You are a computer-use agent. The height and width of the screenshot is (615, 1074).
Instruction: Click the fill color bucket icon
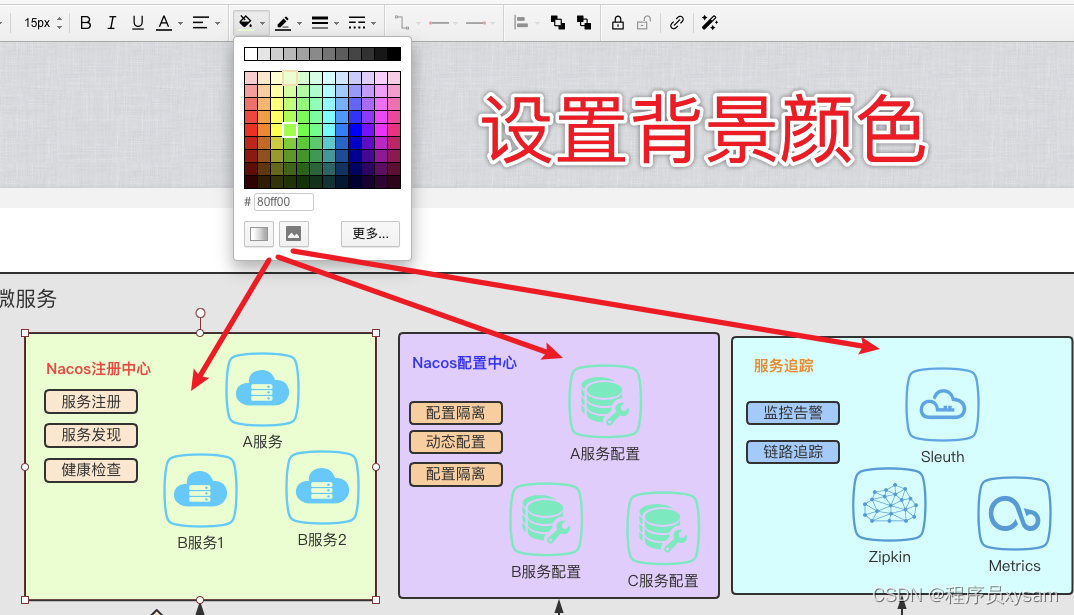tap(245, 23)
